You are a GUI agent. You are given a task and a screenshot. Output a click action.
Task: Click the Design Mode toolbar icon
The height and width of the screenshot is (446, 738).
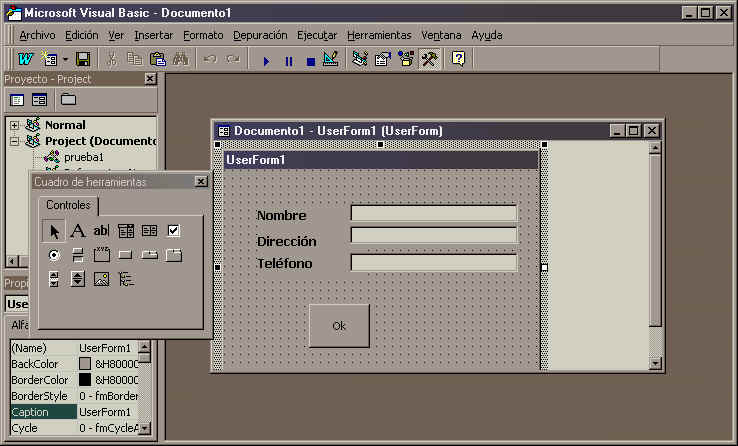(x=331, y=60)
